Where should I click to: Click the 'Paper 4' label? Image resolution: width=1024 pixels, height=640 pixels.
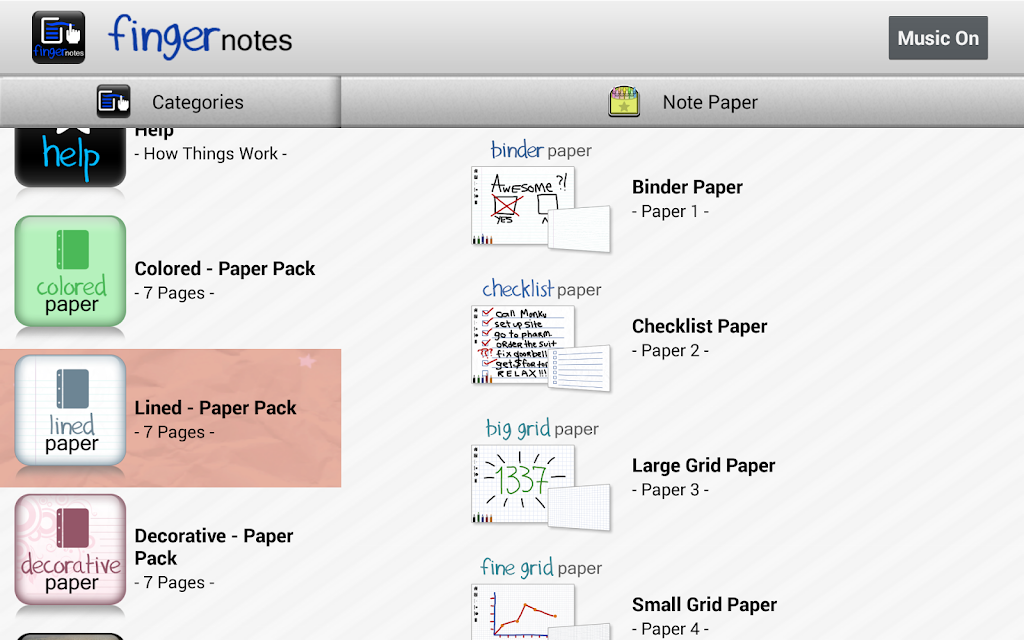(670, 629)
